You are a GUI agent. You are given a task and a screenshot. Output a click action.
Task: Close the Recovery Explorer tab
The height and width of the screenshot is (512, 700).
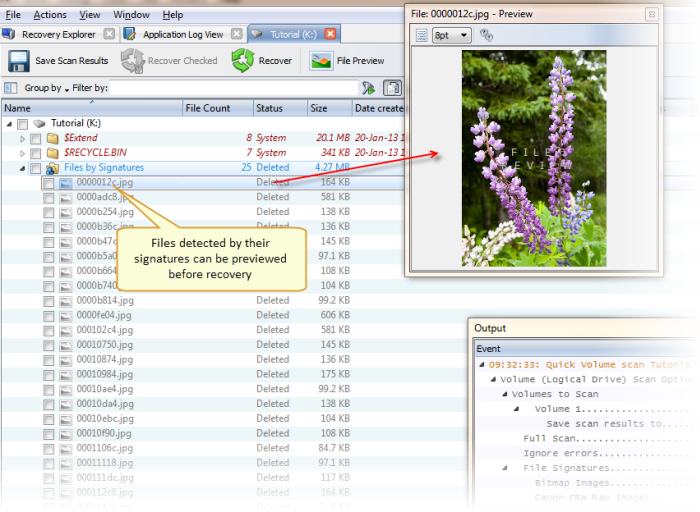[x=109, y=34]
